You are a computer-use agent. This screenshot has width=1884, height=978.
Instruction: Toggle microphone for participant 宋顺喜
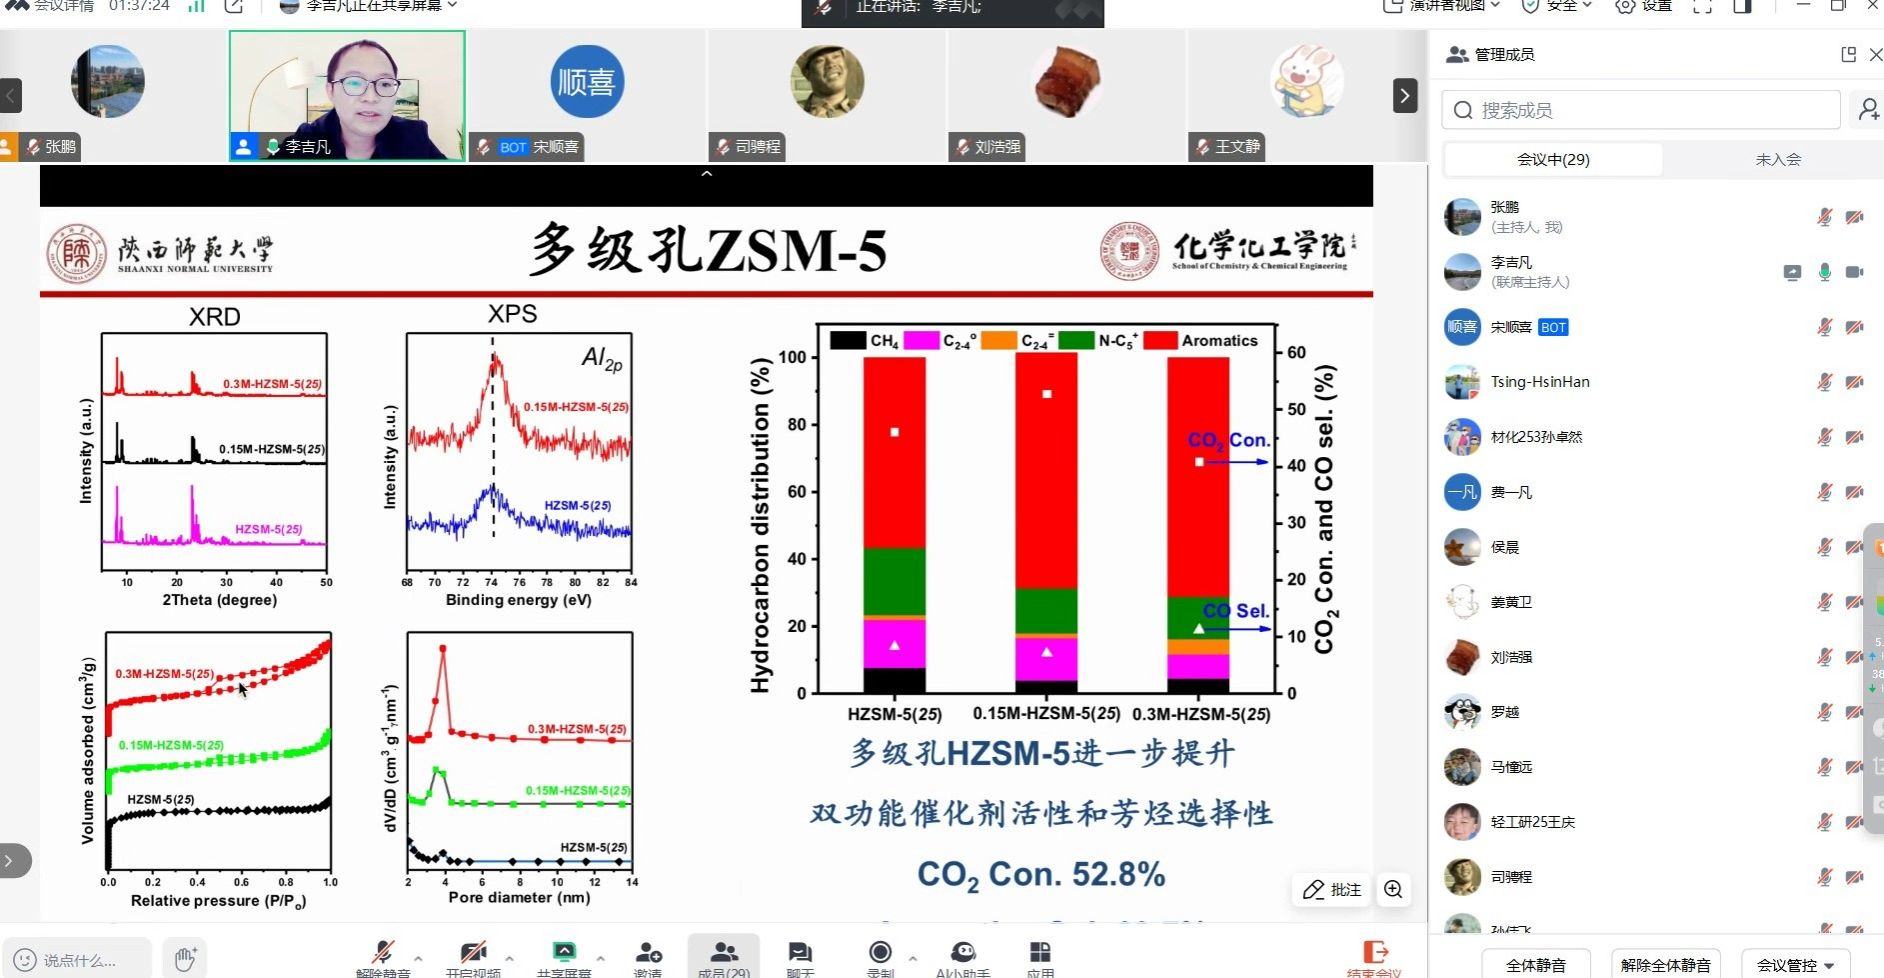1824,327
